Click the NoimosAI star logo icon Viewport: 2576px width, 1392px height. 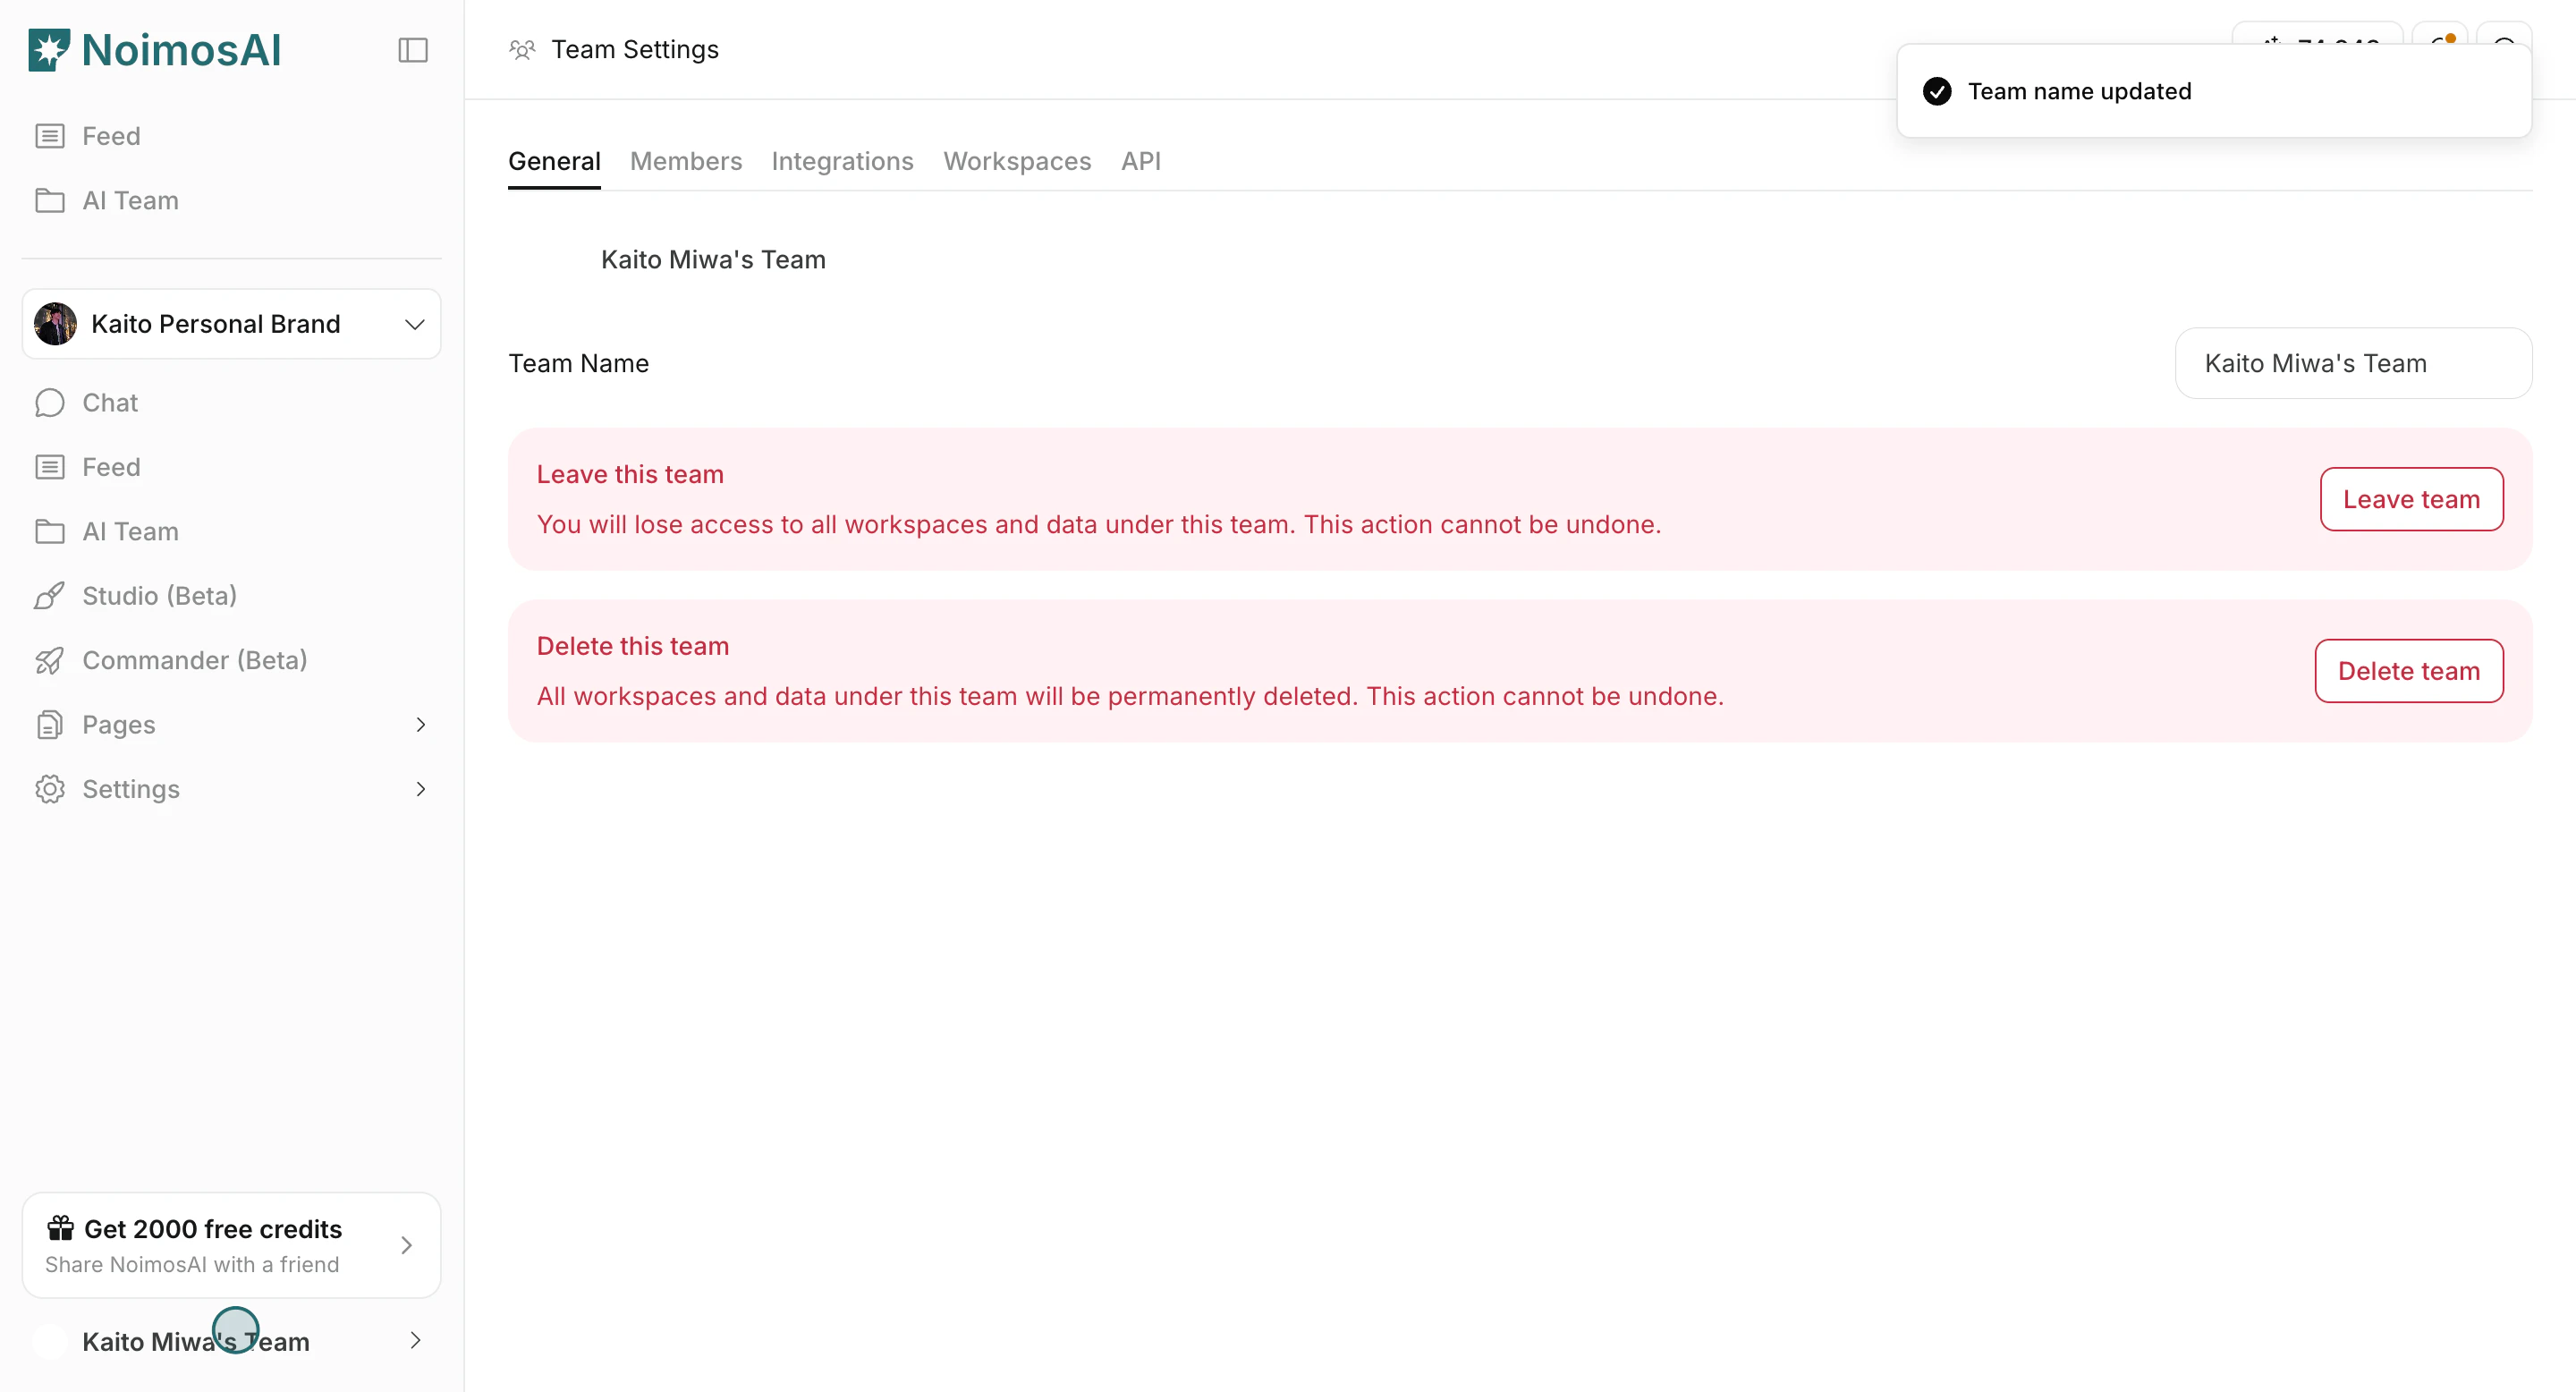(x=49, y=50)
